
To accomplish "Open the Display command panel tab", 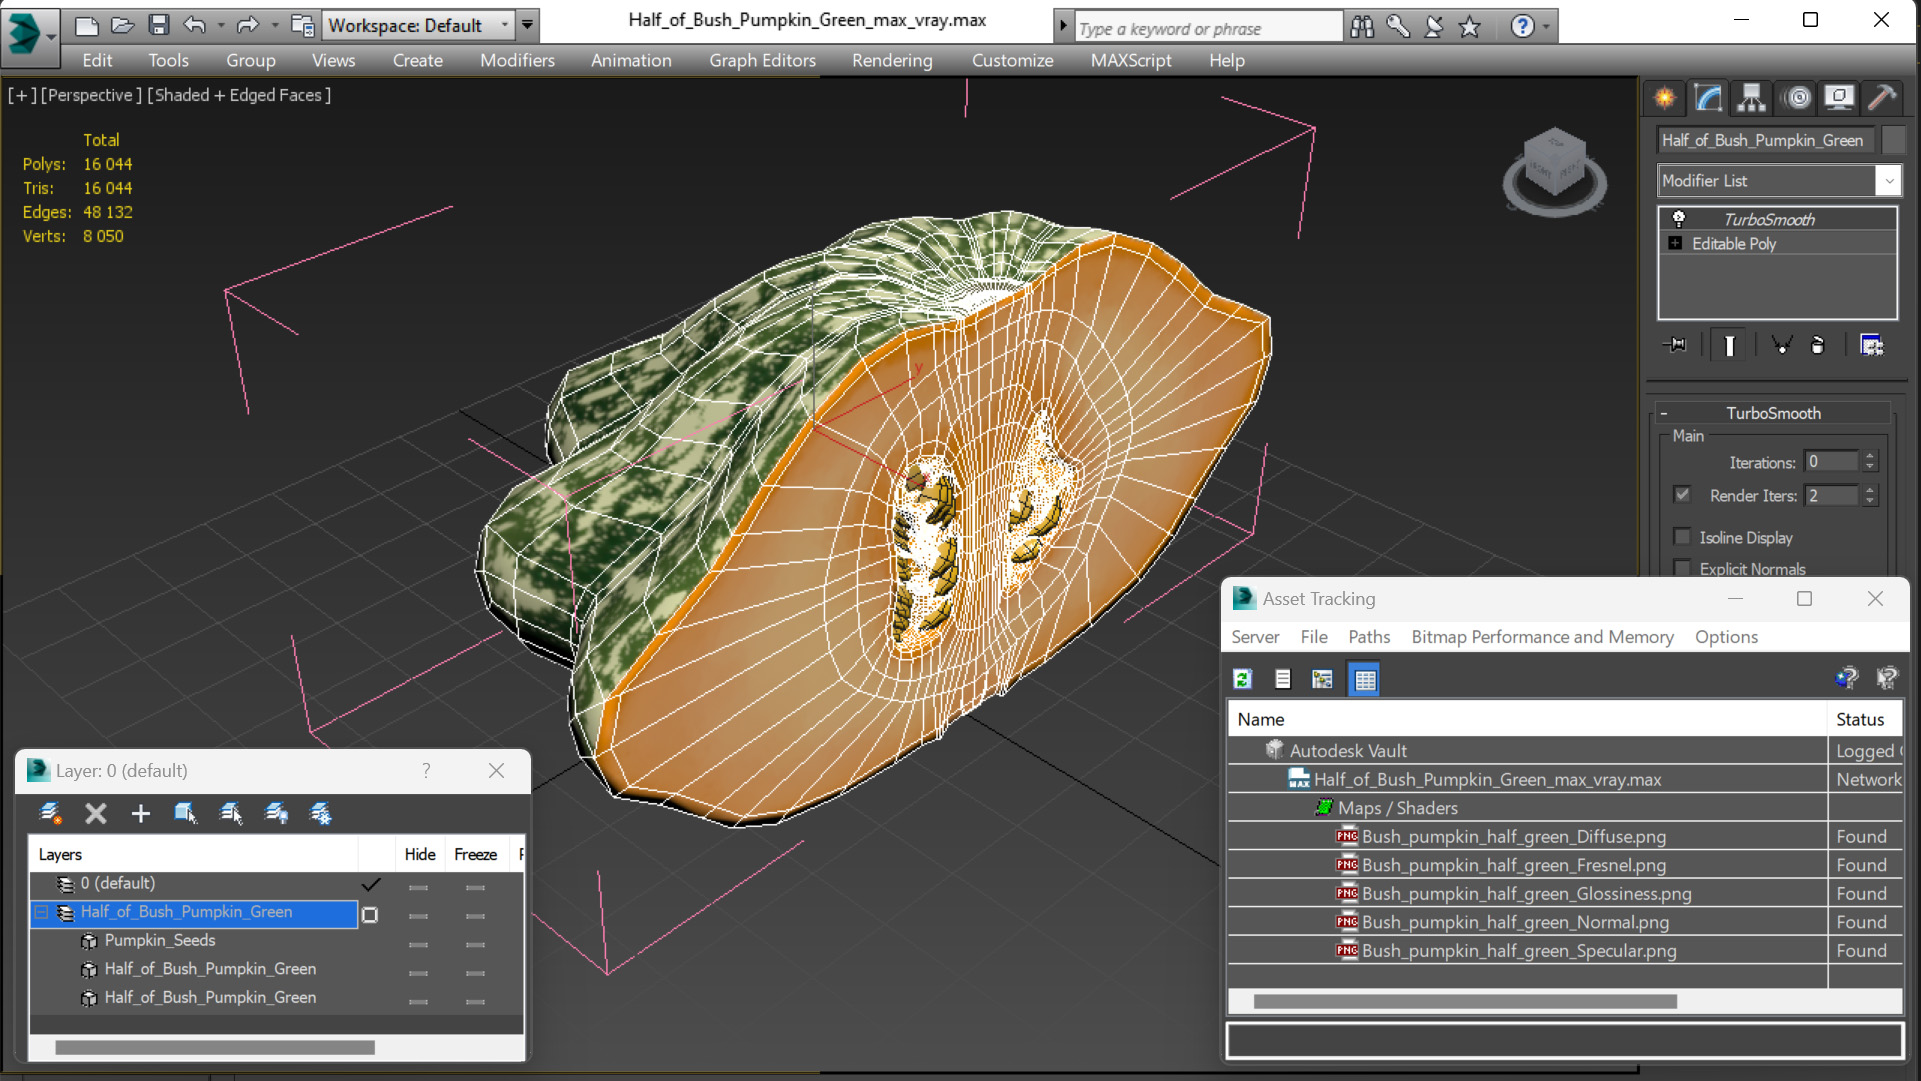I will click(1839, 97).
